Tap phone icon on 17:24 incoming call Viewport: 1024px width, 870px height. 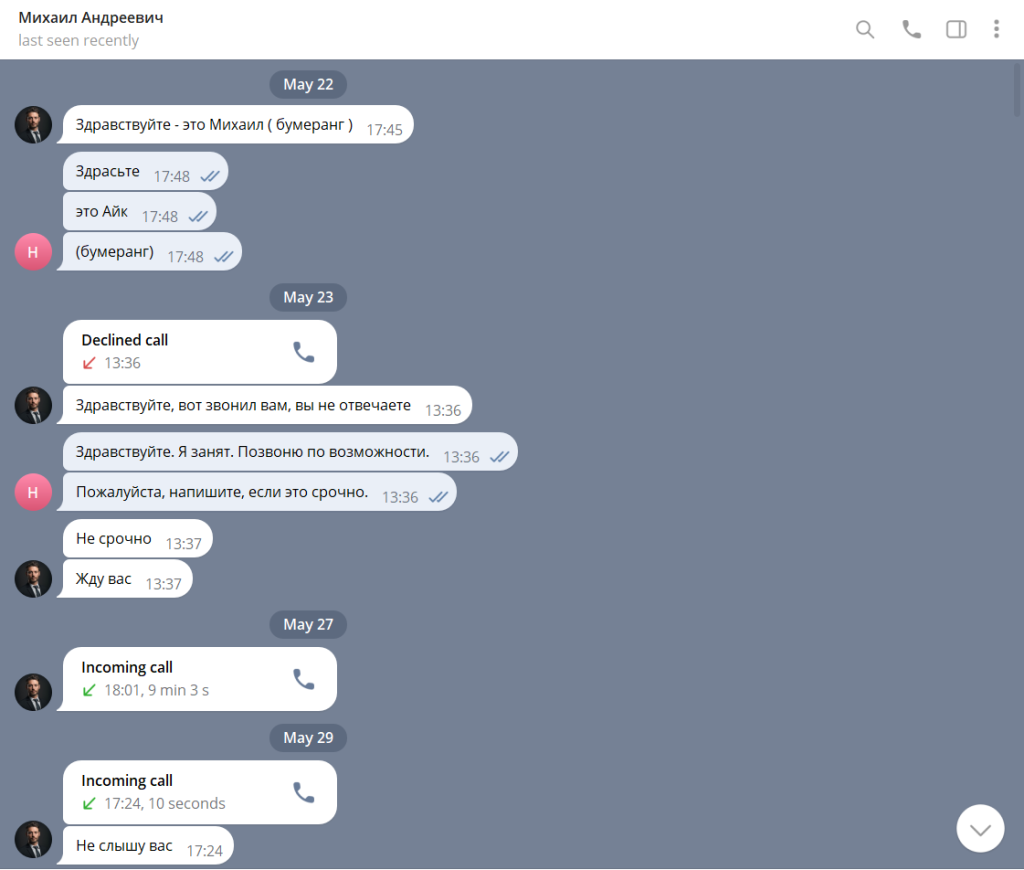[x=303, y=792]
